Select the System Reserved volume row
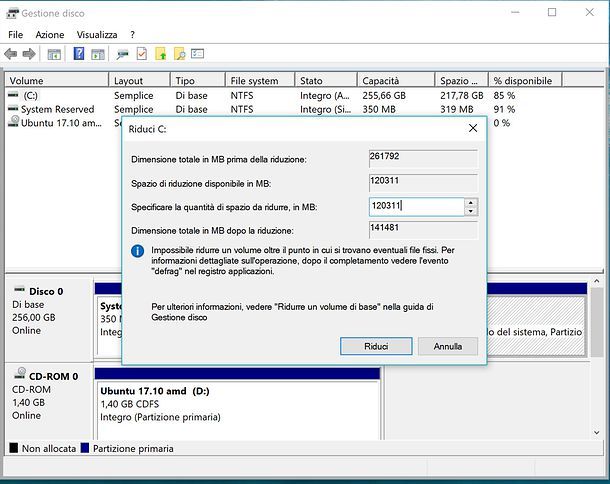The height and width of the screenshot is (484, 610). (57, 109)
